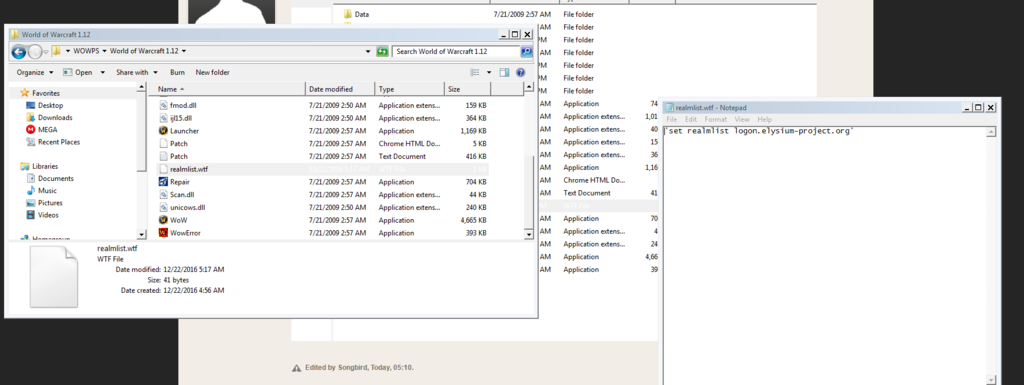Click the Burn toolbar button
The height and width of the screenshot is (385, 1024).
[177, 72]
